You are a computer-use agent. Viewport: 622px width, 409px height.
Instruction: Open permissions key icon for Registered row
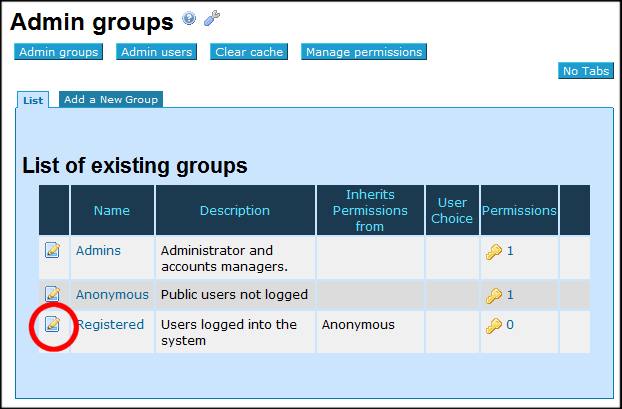pyautogui.click(x=493, y=325)
